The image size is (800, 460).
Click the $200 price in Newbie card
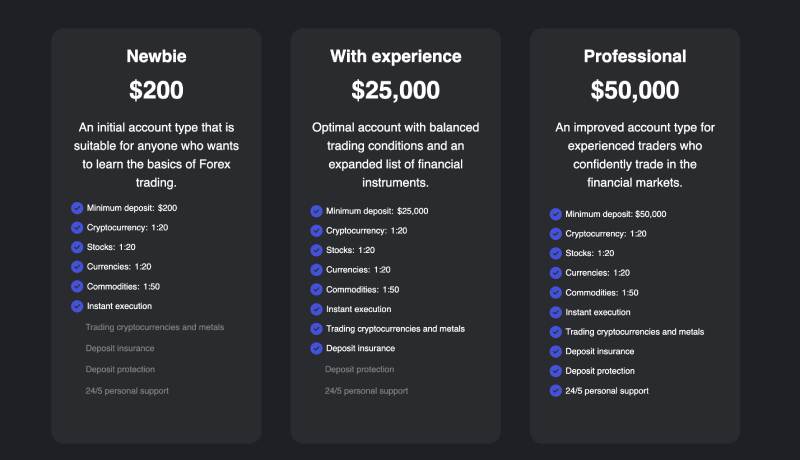pos(156,90)
